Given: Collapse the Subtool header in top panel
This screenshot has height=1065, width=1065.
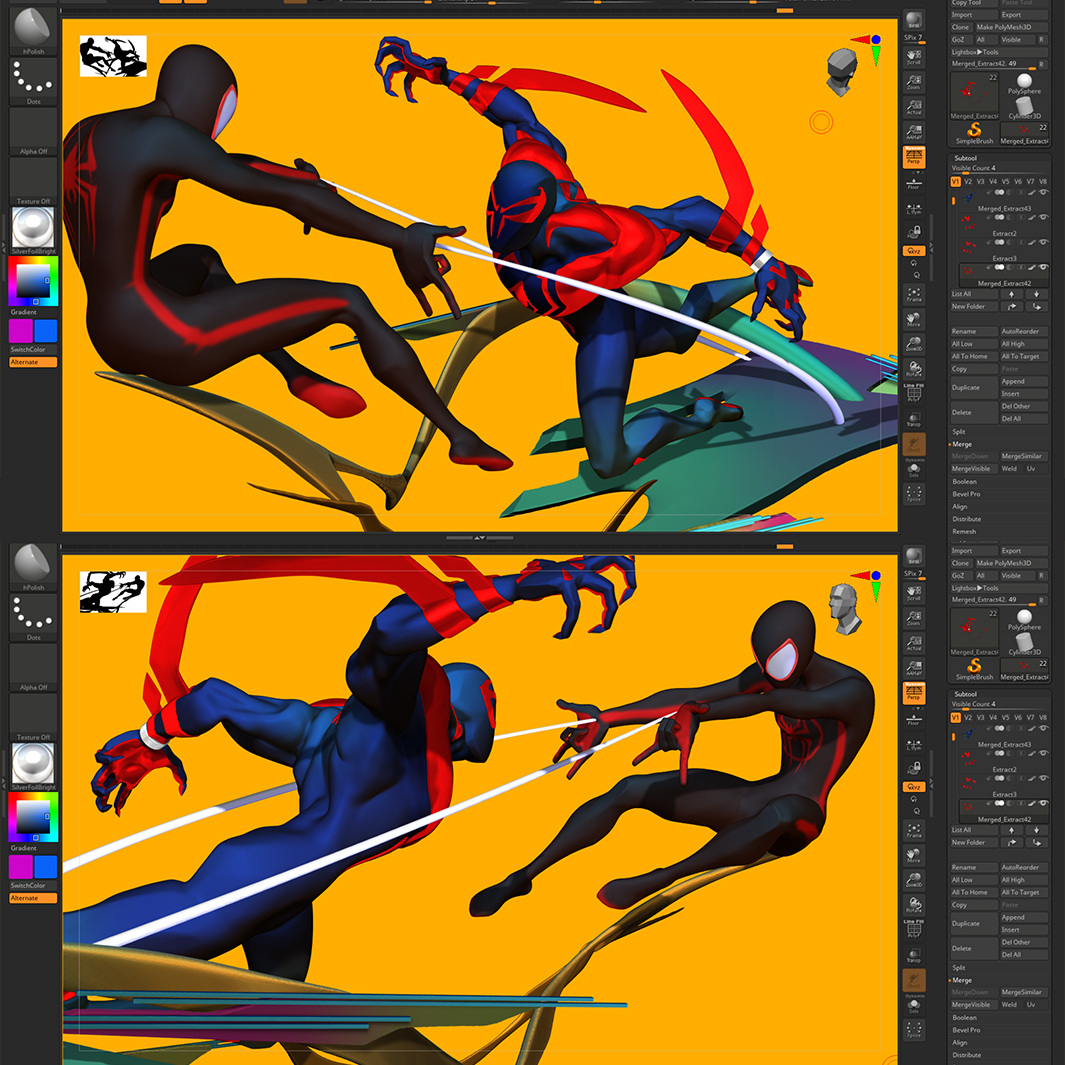Looking at the screenshot, I should 965,158.
